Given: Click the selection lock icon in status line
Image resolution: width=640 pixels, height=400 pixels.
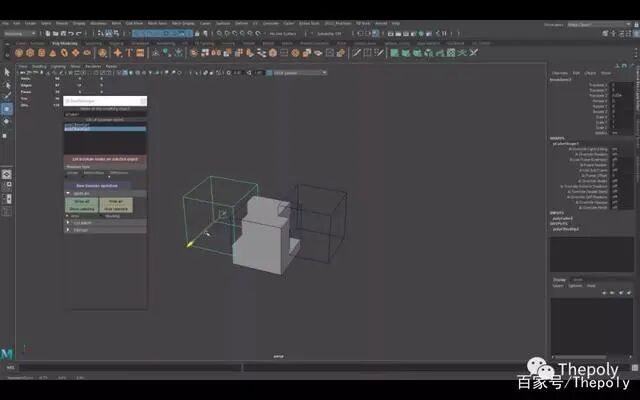Looking at the screenshot, I should point(197,33).
